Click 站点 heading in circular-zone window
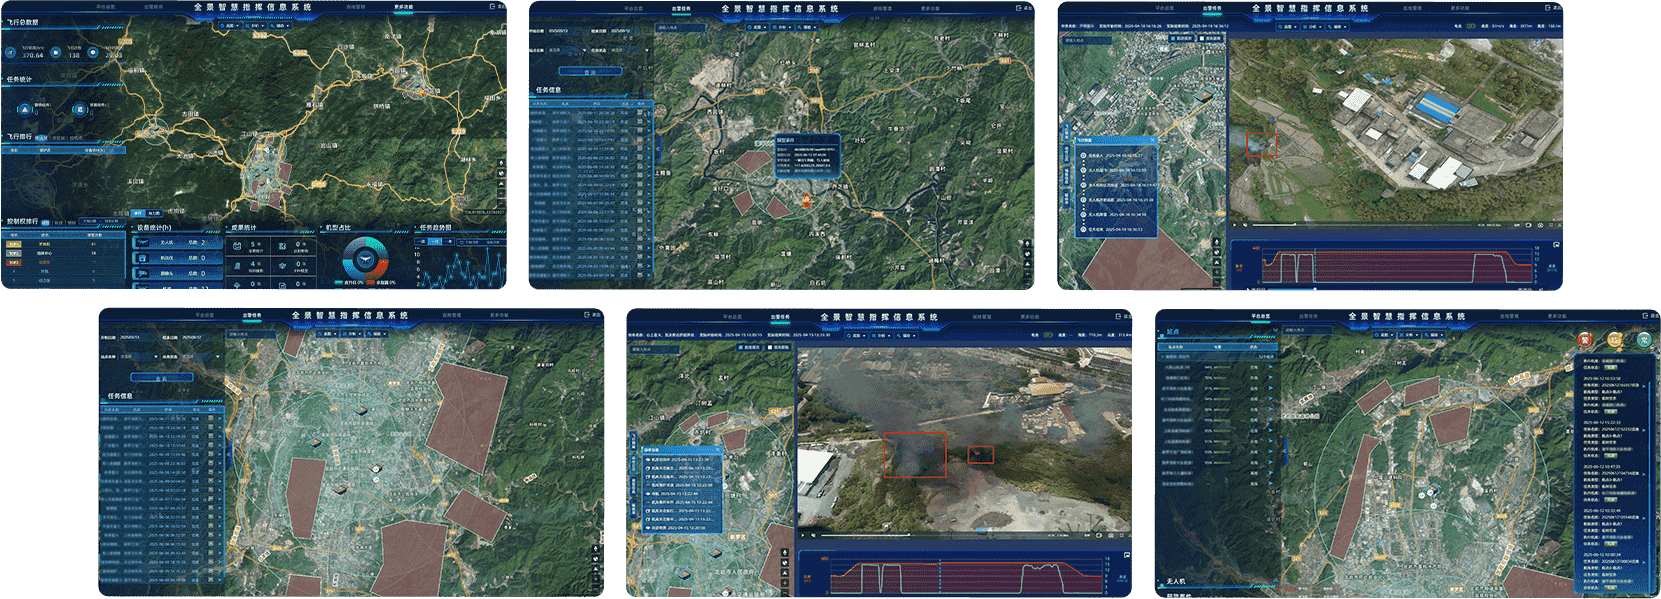Image resolution: width=1661 pixels, height=599 pixels. (1173, 331)
